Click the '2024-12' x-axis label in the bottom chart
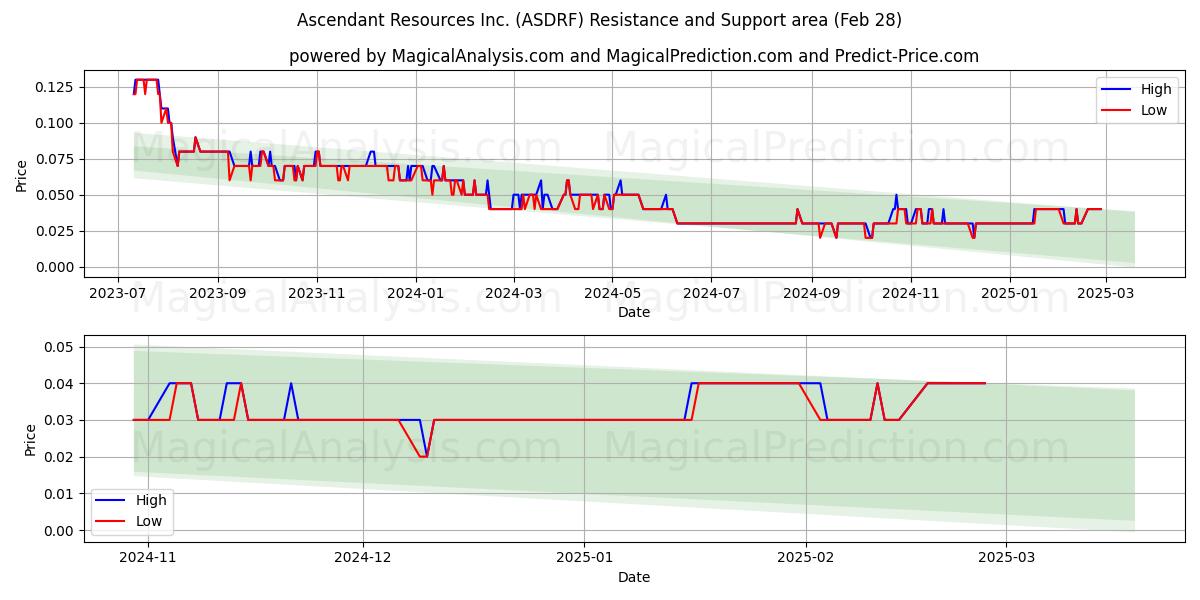Screen dimensions: 1200x600 (363, 559)
